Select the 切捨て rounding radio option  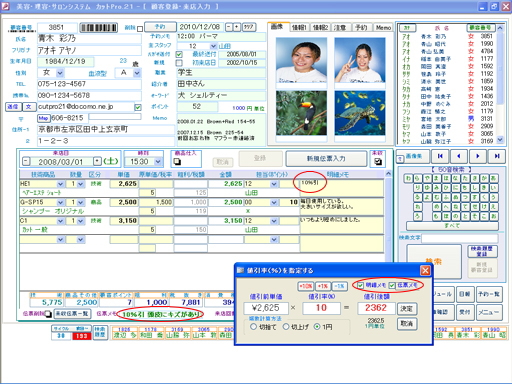253,327
